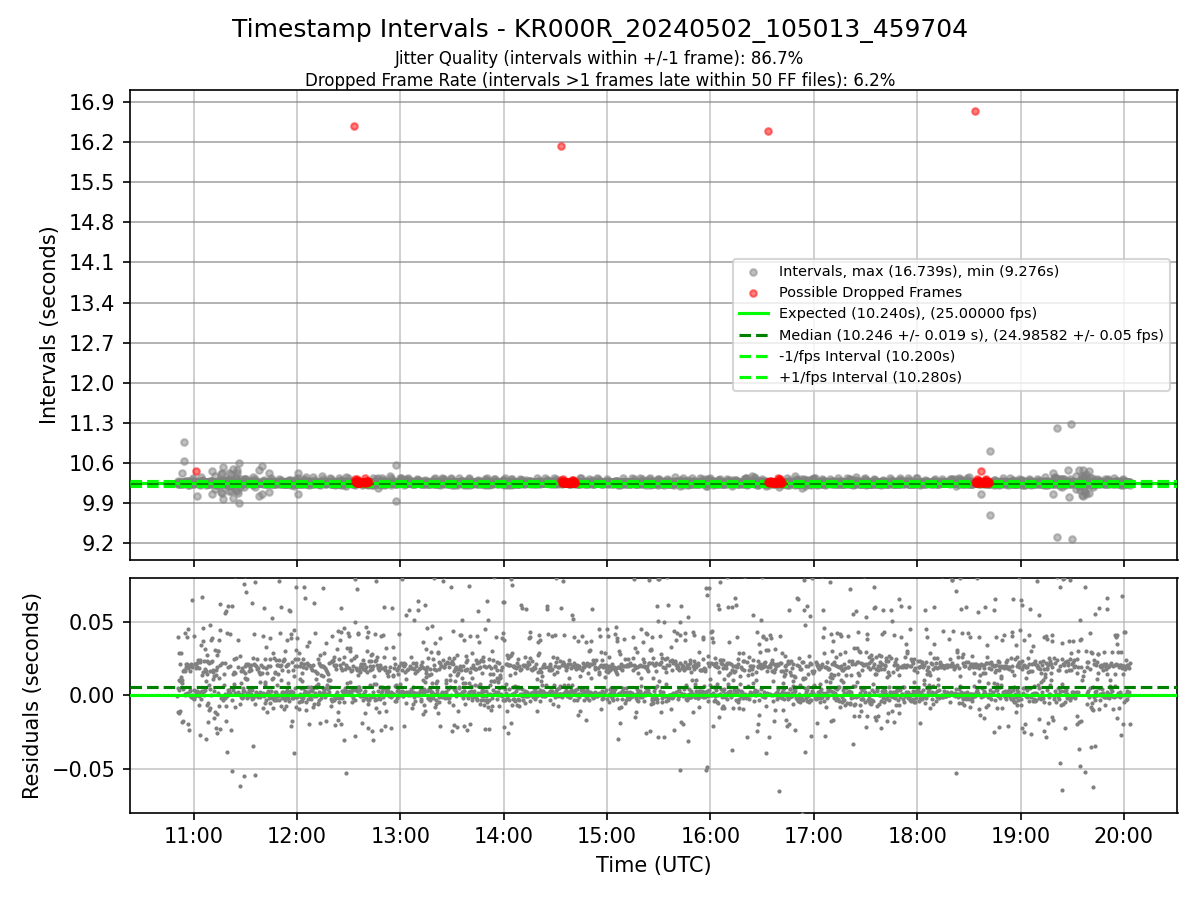The width and height of the screenshot is (1200, 900).
Task: Select the legend entry starting 'Median (10.246'
Action: pyautogui.click(x=970, y=335)
